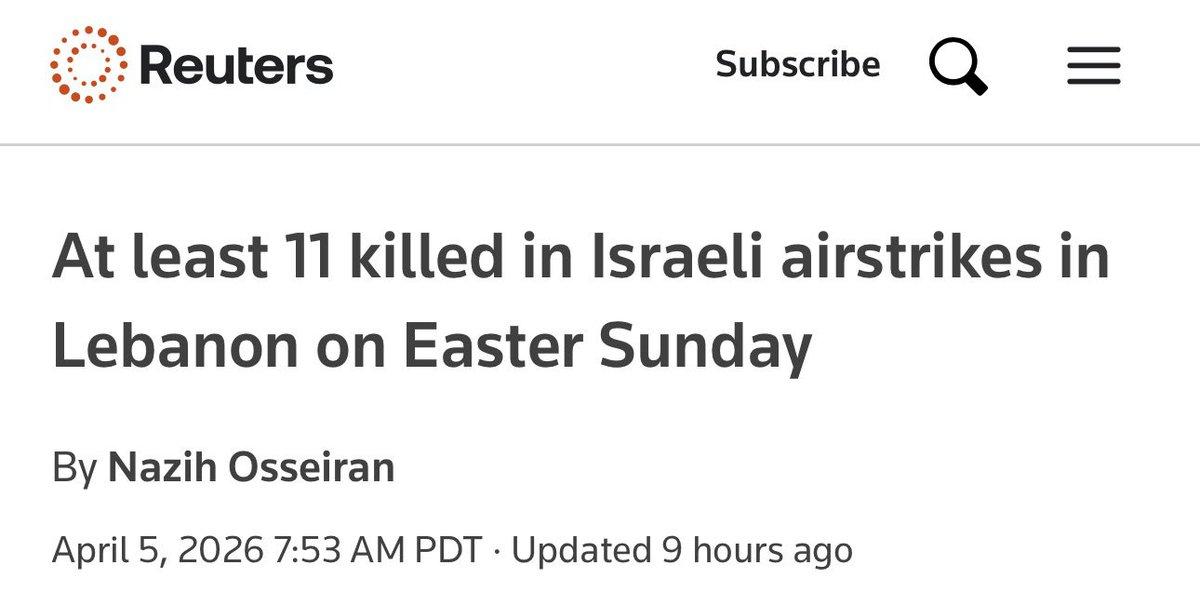Image resolution: width=1200 pixels, height=592 pixels.
Task: Open author profile Nazih Osseiran
Action: click(251, 468)
